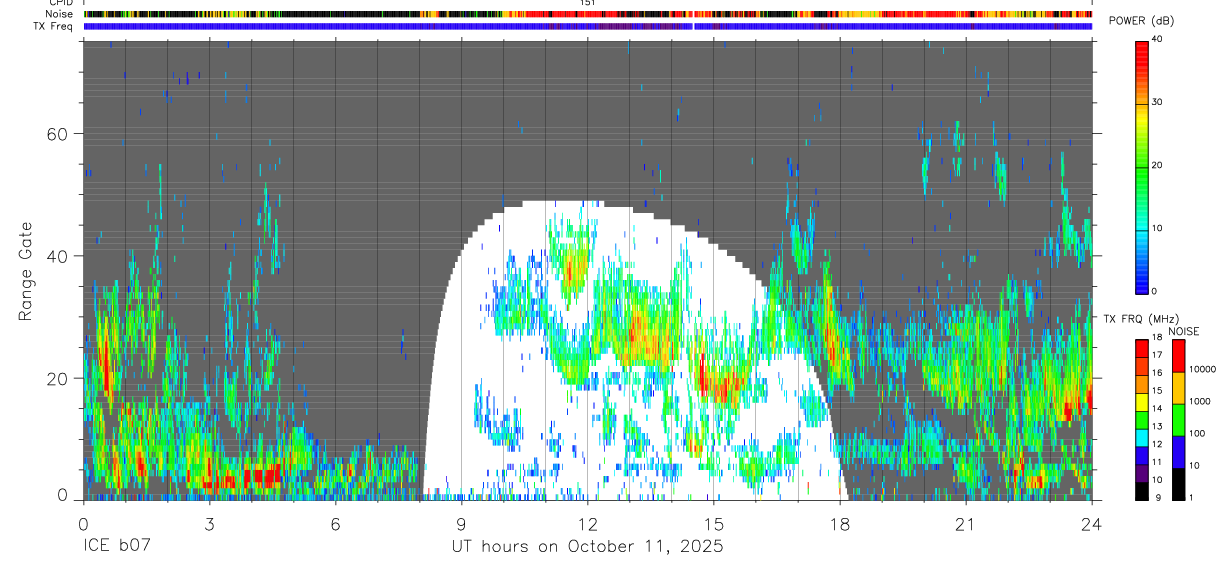Image resolution: width=1228 pixels, height=567 pixels.
Task: Click the 21 hour tick on the time axis
Action: click(x=966, y=524)
